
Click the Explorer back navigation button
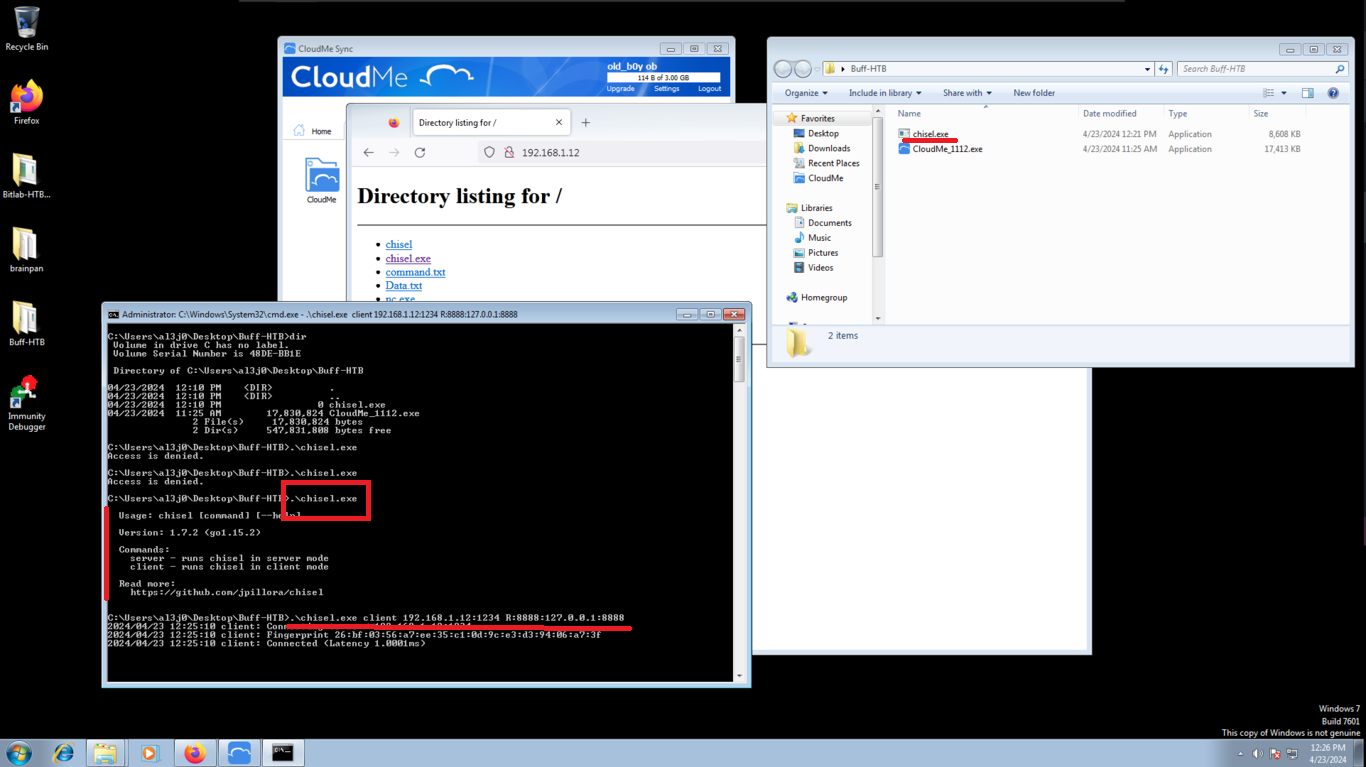[x=784, y=69]
